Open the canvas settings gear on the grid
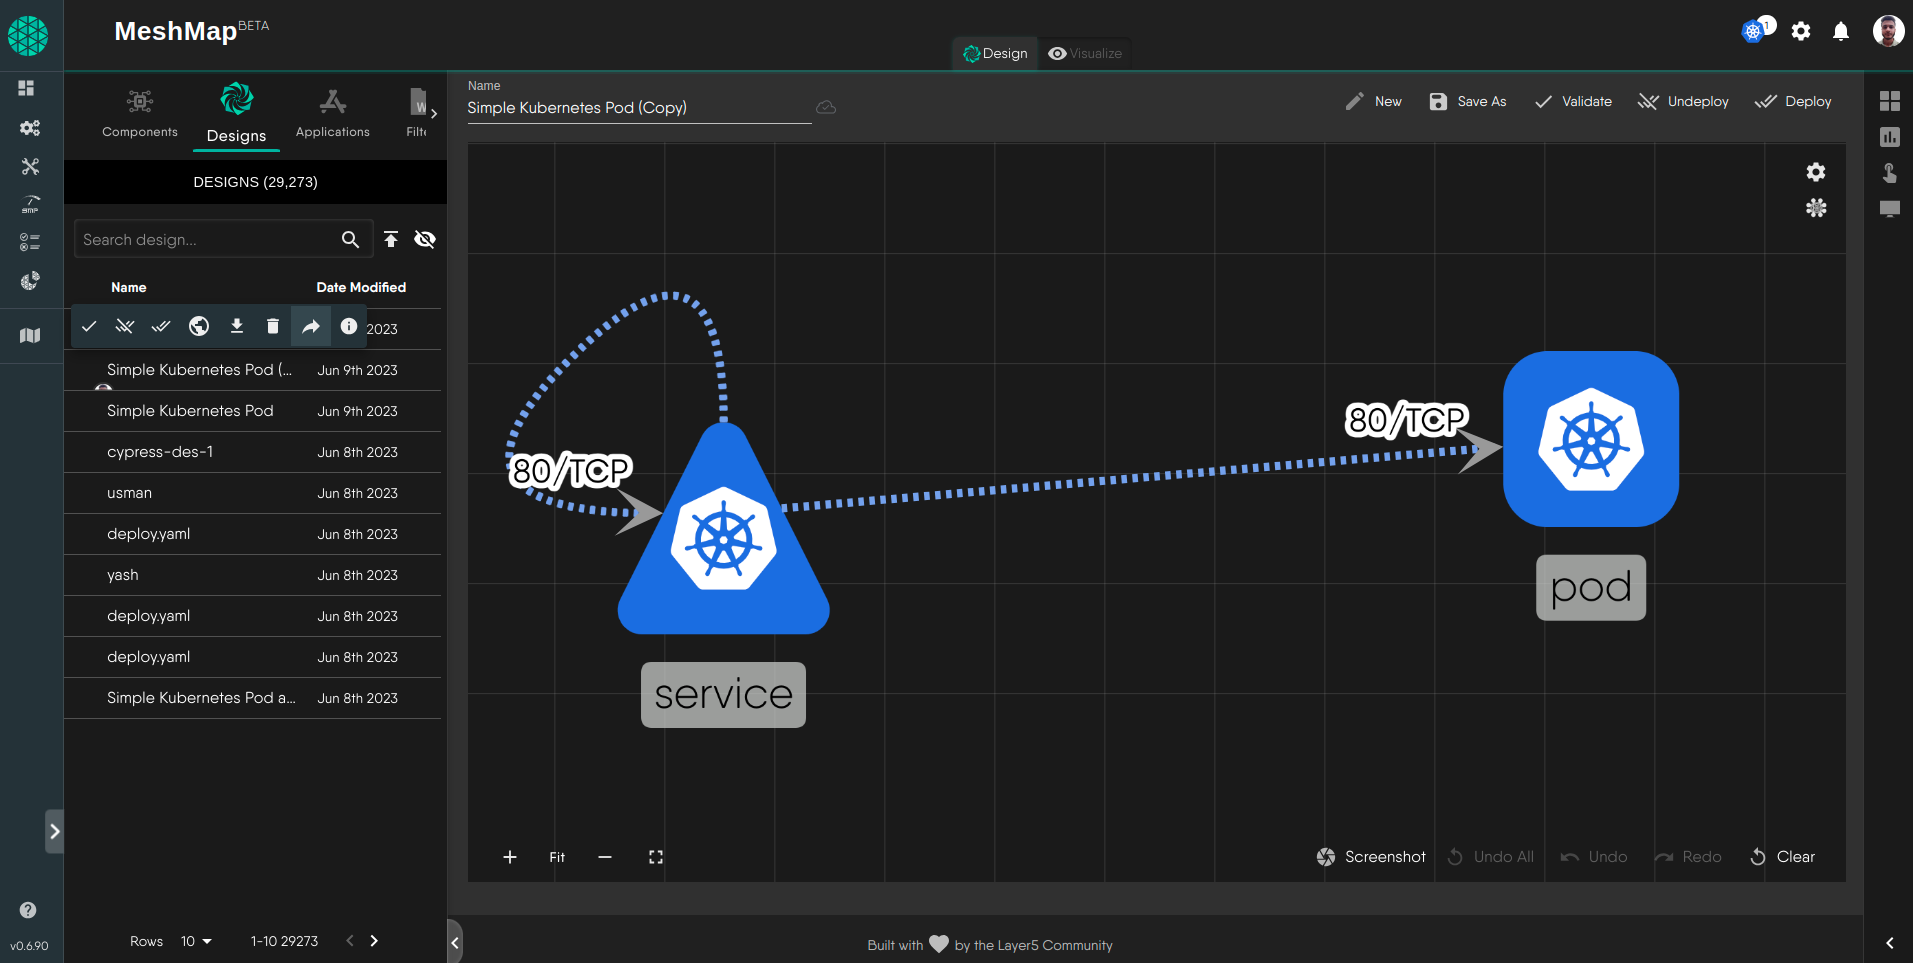The image size is (1913, 963). coord(1816,172)
